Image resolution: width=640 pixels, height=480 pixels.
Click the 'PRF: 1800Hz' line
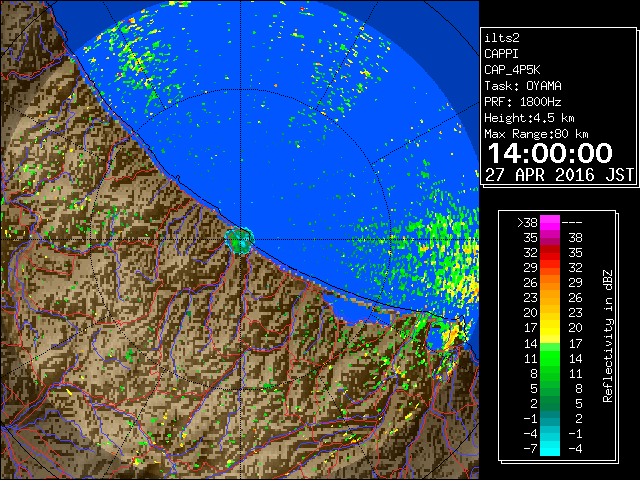point(523,102)
